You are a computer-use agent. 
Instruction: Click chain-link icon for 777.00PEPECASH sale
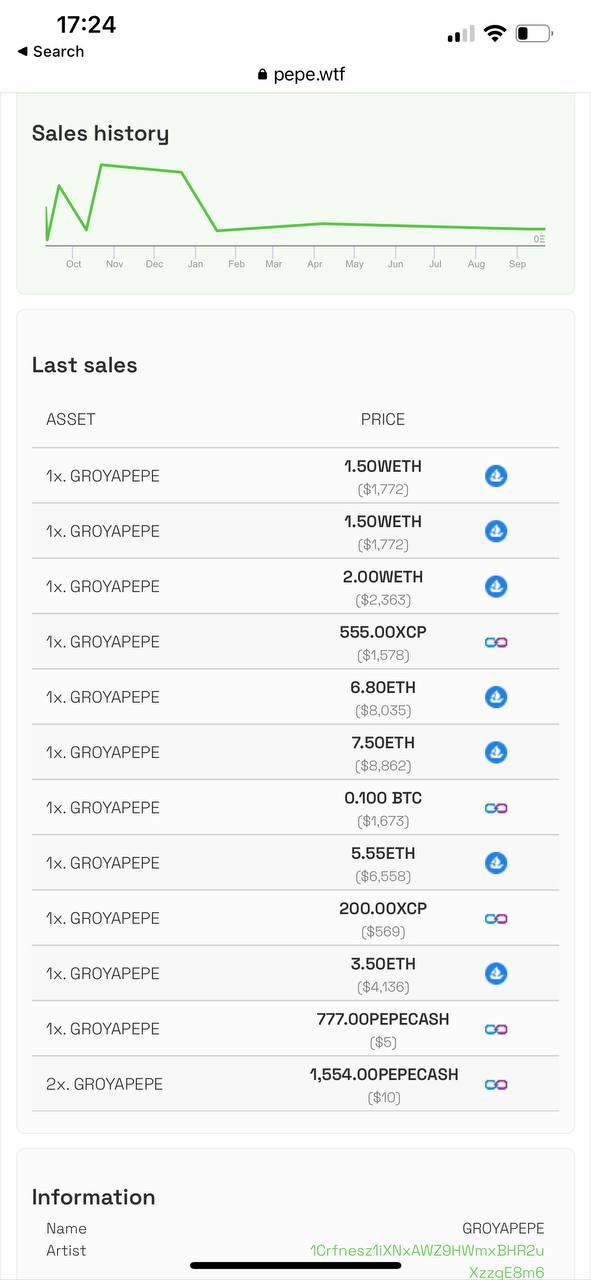coord(496,1029)
